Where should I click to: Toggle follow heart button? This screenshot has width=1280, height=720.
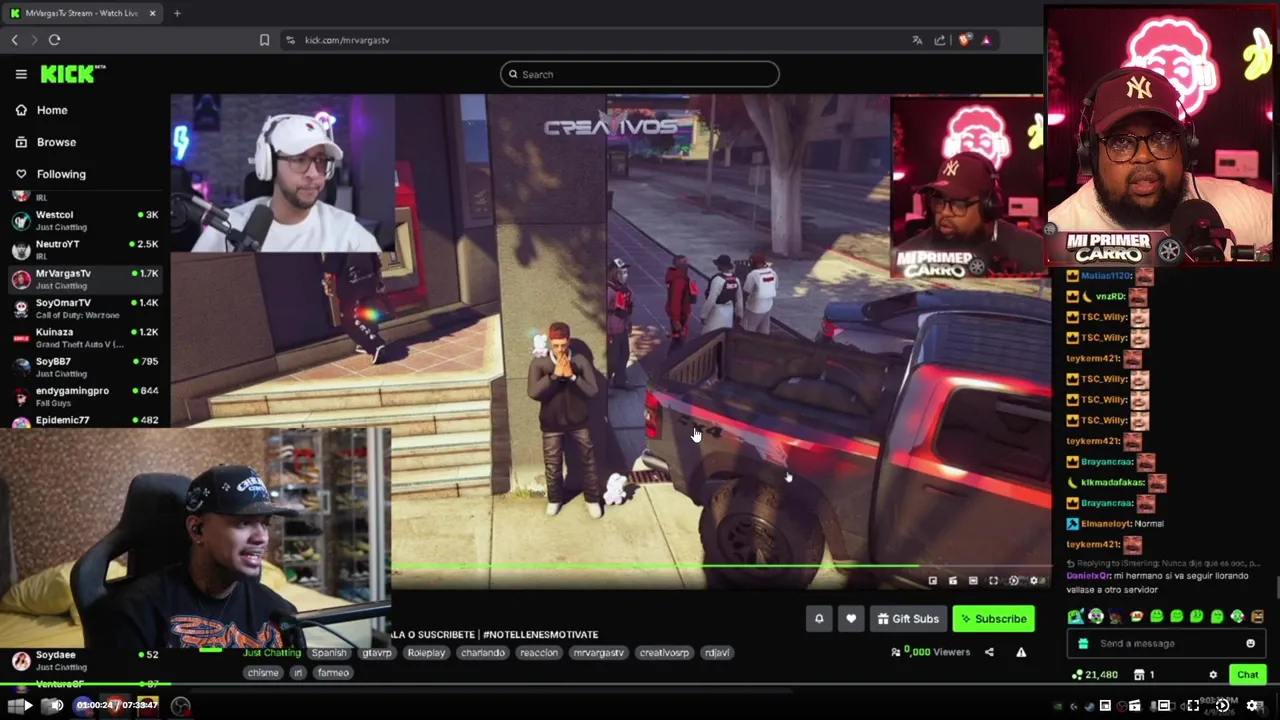pyautogui.click(x=851, y=619)
